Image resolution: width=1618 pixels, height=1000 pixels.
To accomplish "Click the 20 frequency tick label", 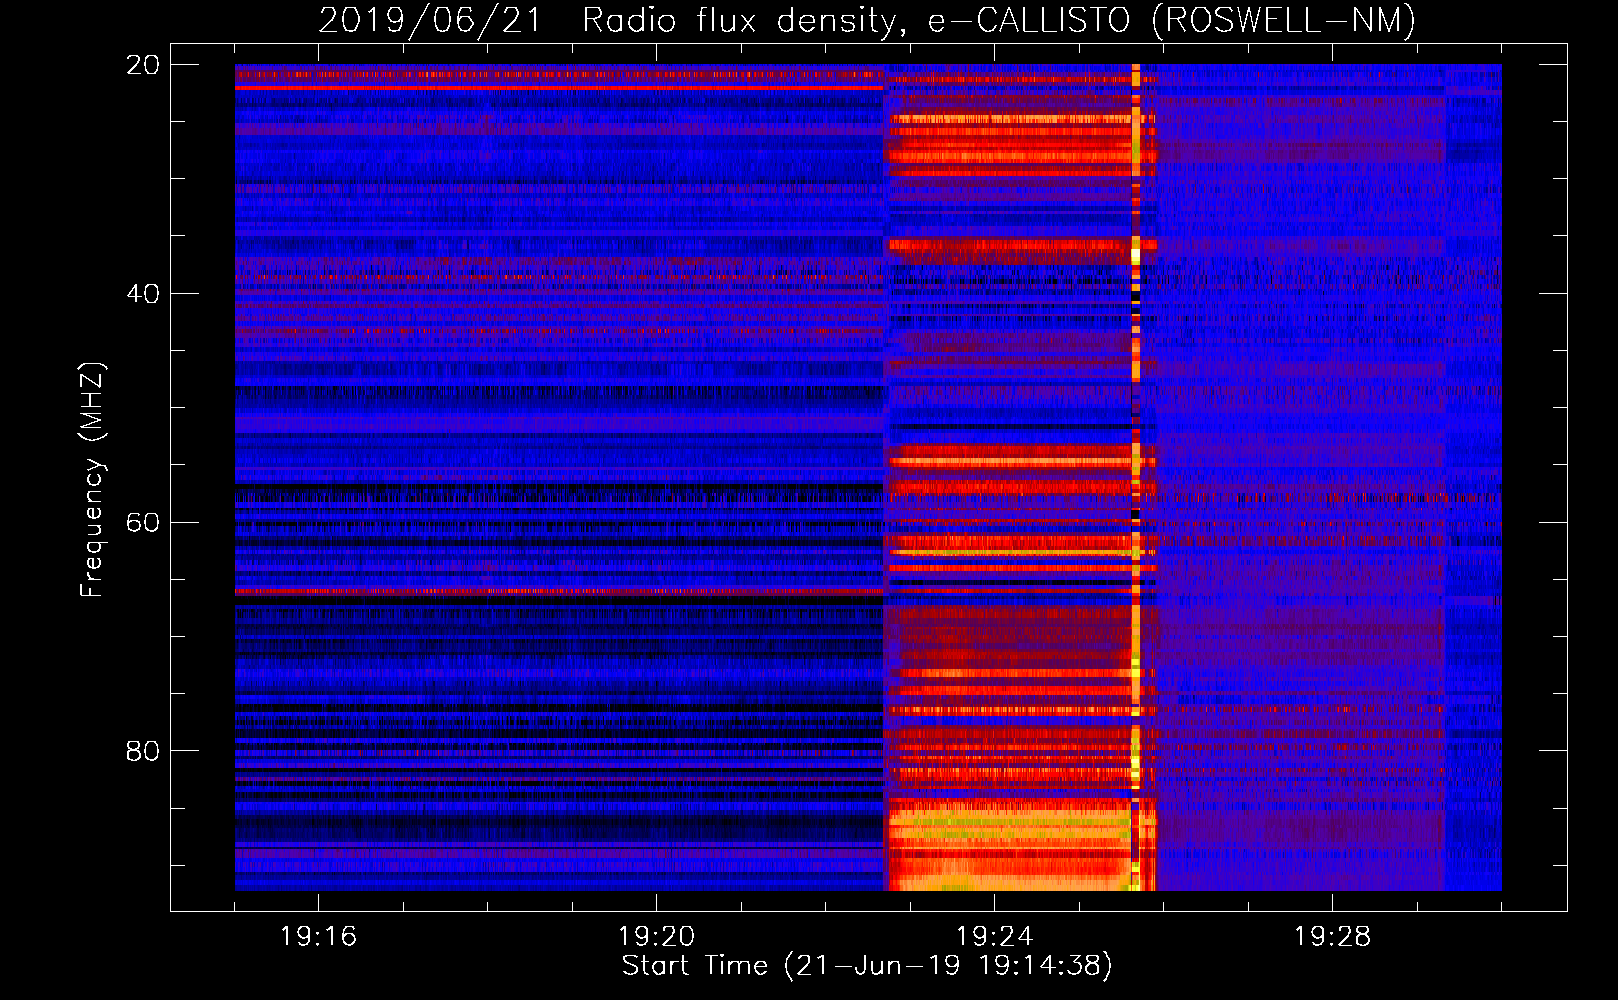I will point(142,65).
